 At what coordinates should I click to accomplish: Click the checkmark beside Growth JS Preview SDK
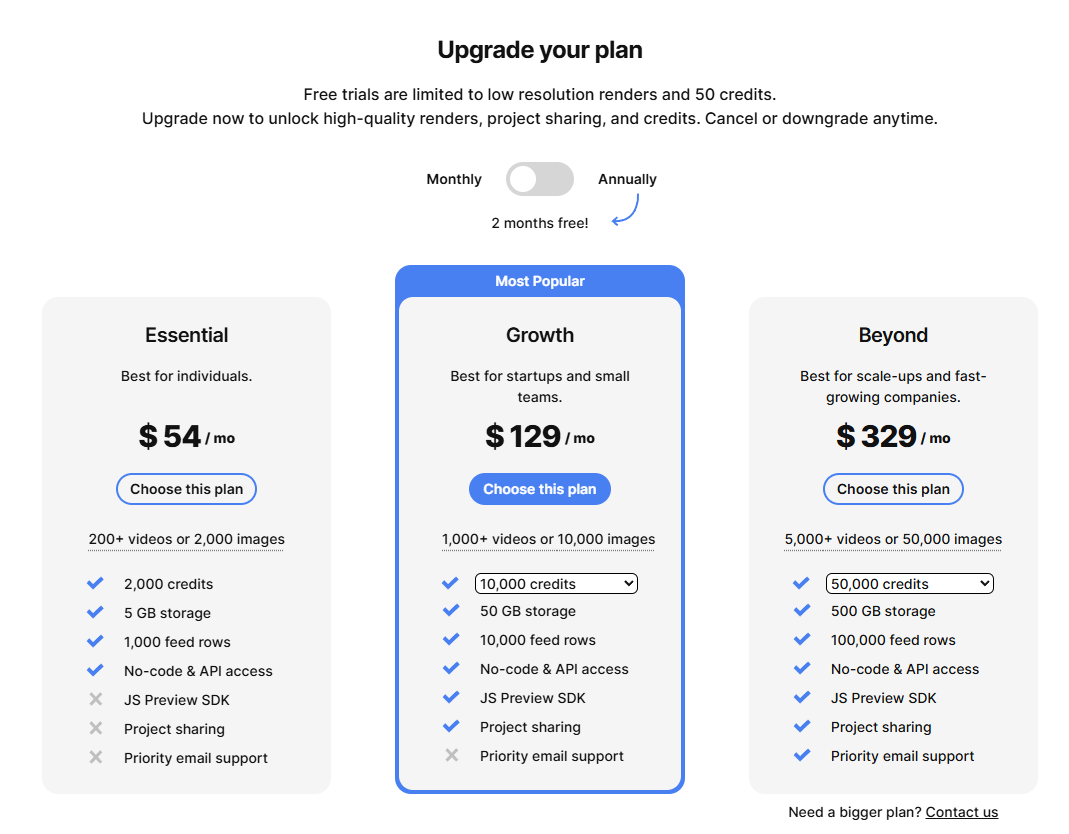[452, 698]
